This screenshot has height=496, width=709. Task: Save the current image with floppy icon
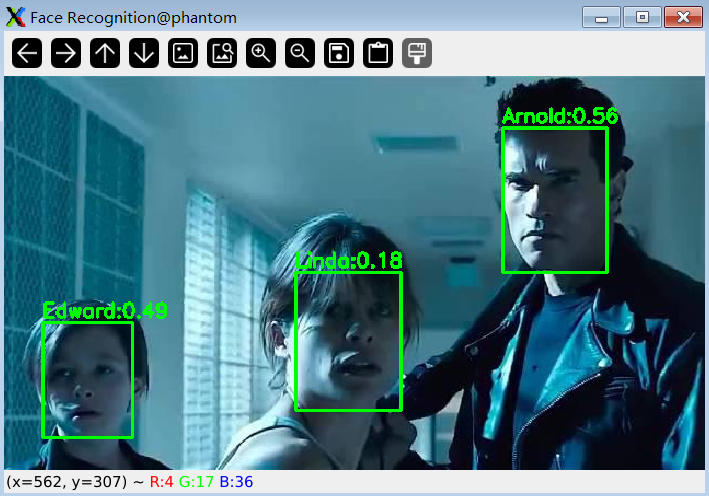[x=339, y=53]
